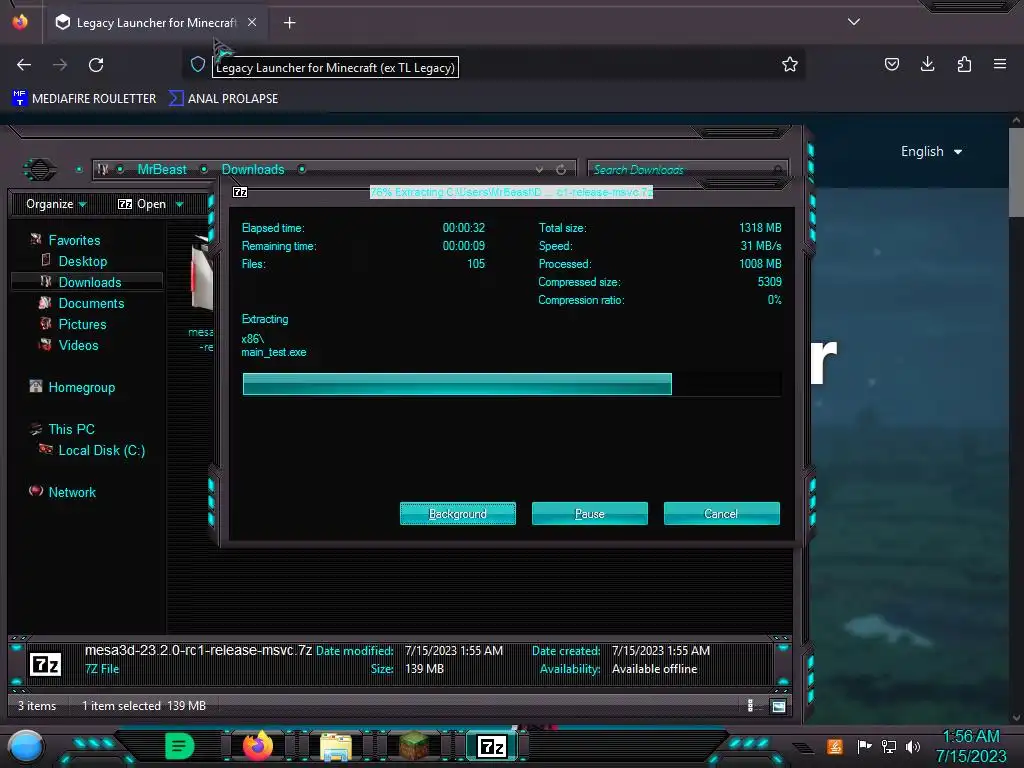Open the Pocket save icon

coord(891,64)
